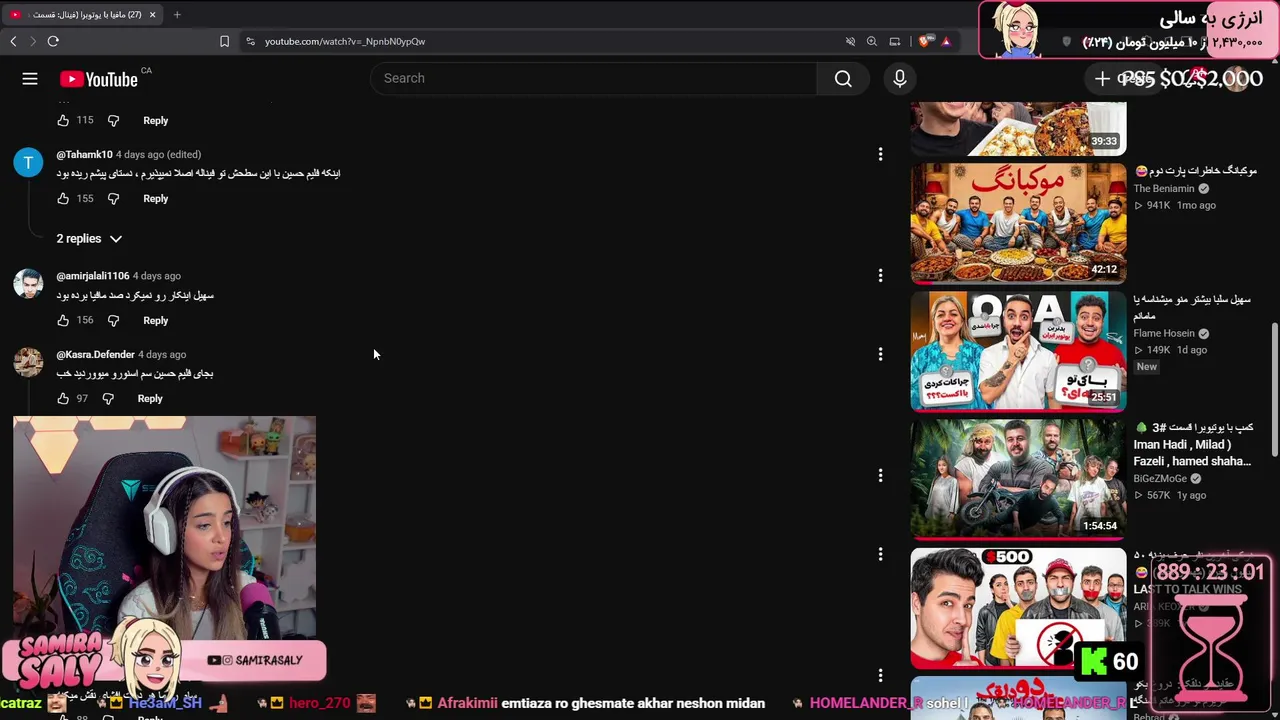Click the '4 days ago (edited)' timestamp
1280x720 pixels.
pos(158,154)
